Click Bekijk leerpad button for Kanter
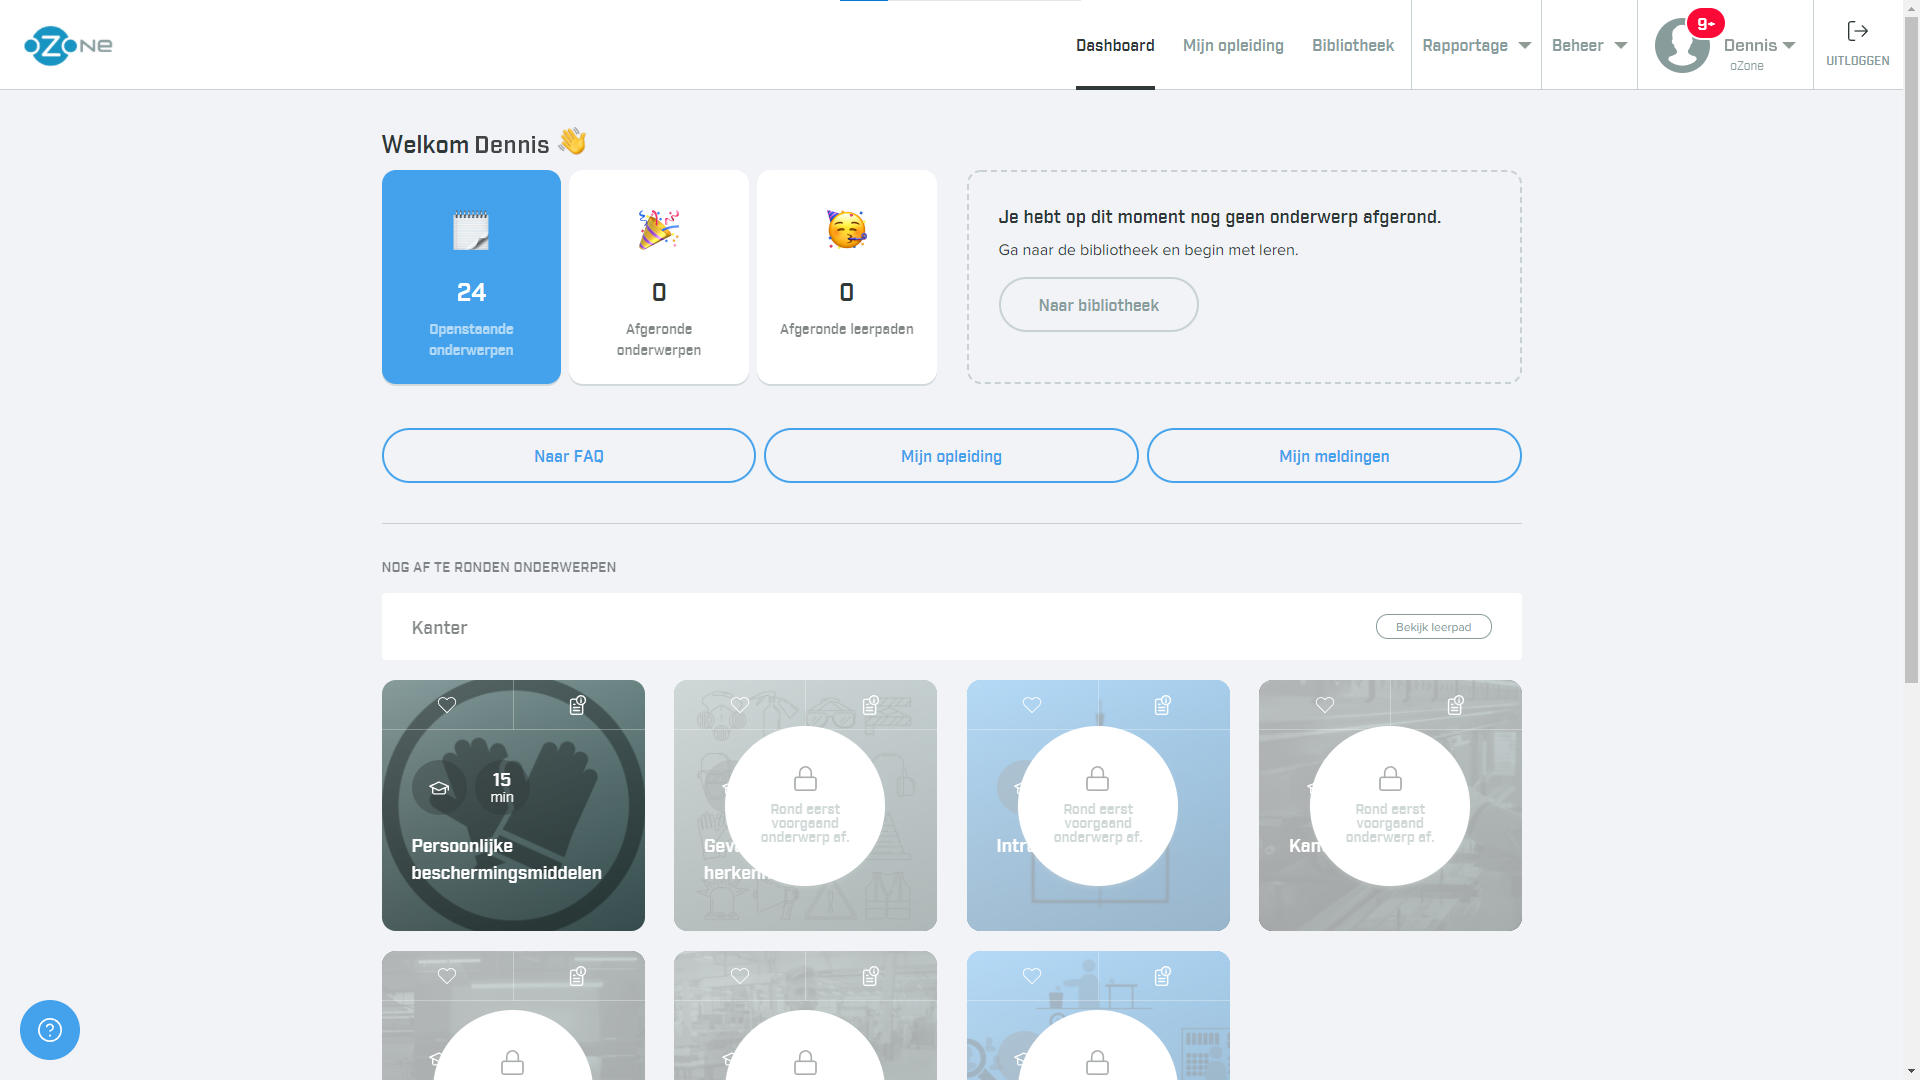This screenshot has height=1080, width=1920. 1433,627
